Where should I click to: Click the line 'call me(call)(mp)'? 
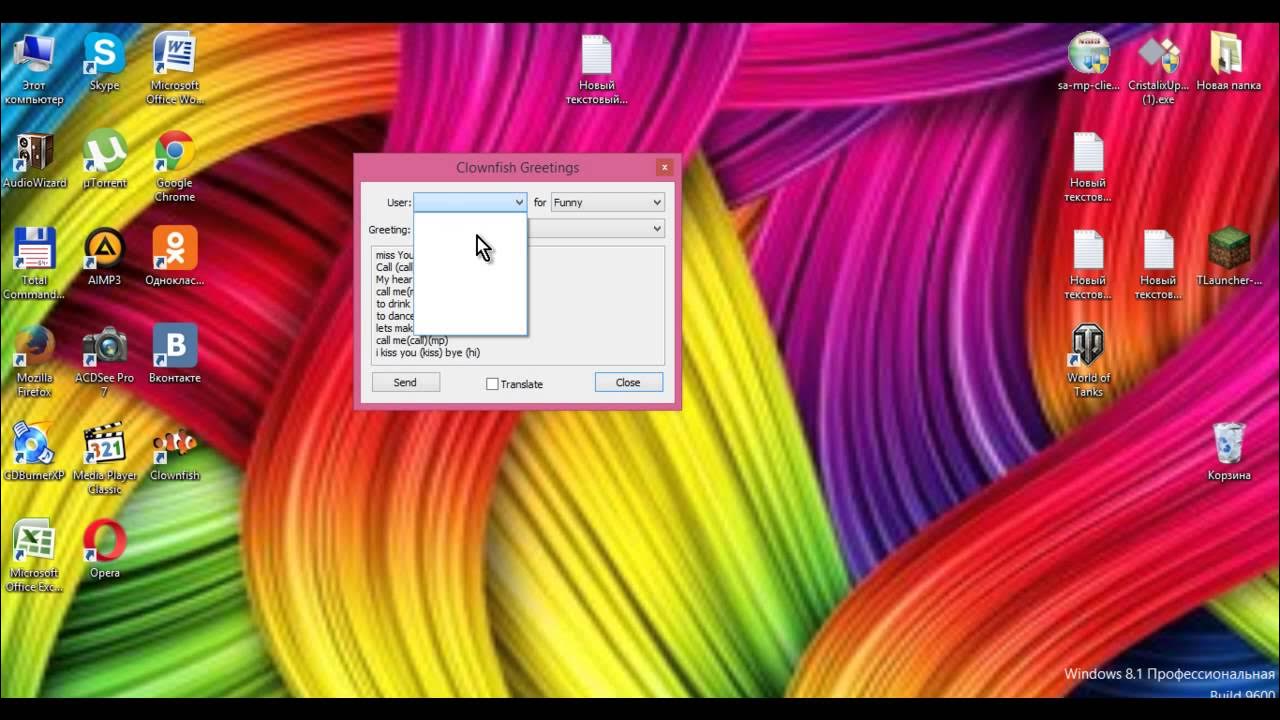[412, 341]
